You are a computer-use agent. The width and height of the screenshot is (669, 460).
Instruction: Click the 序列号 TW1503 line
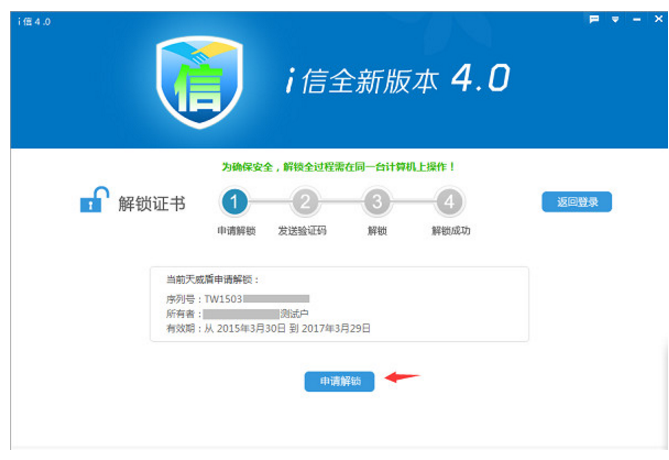pyautogui.click(x=238, y=299)
